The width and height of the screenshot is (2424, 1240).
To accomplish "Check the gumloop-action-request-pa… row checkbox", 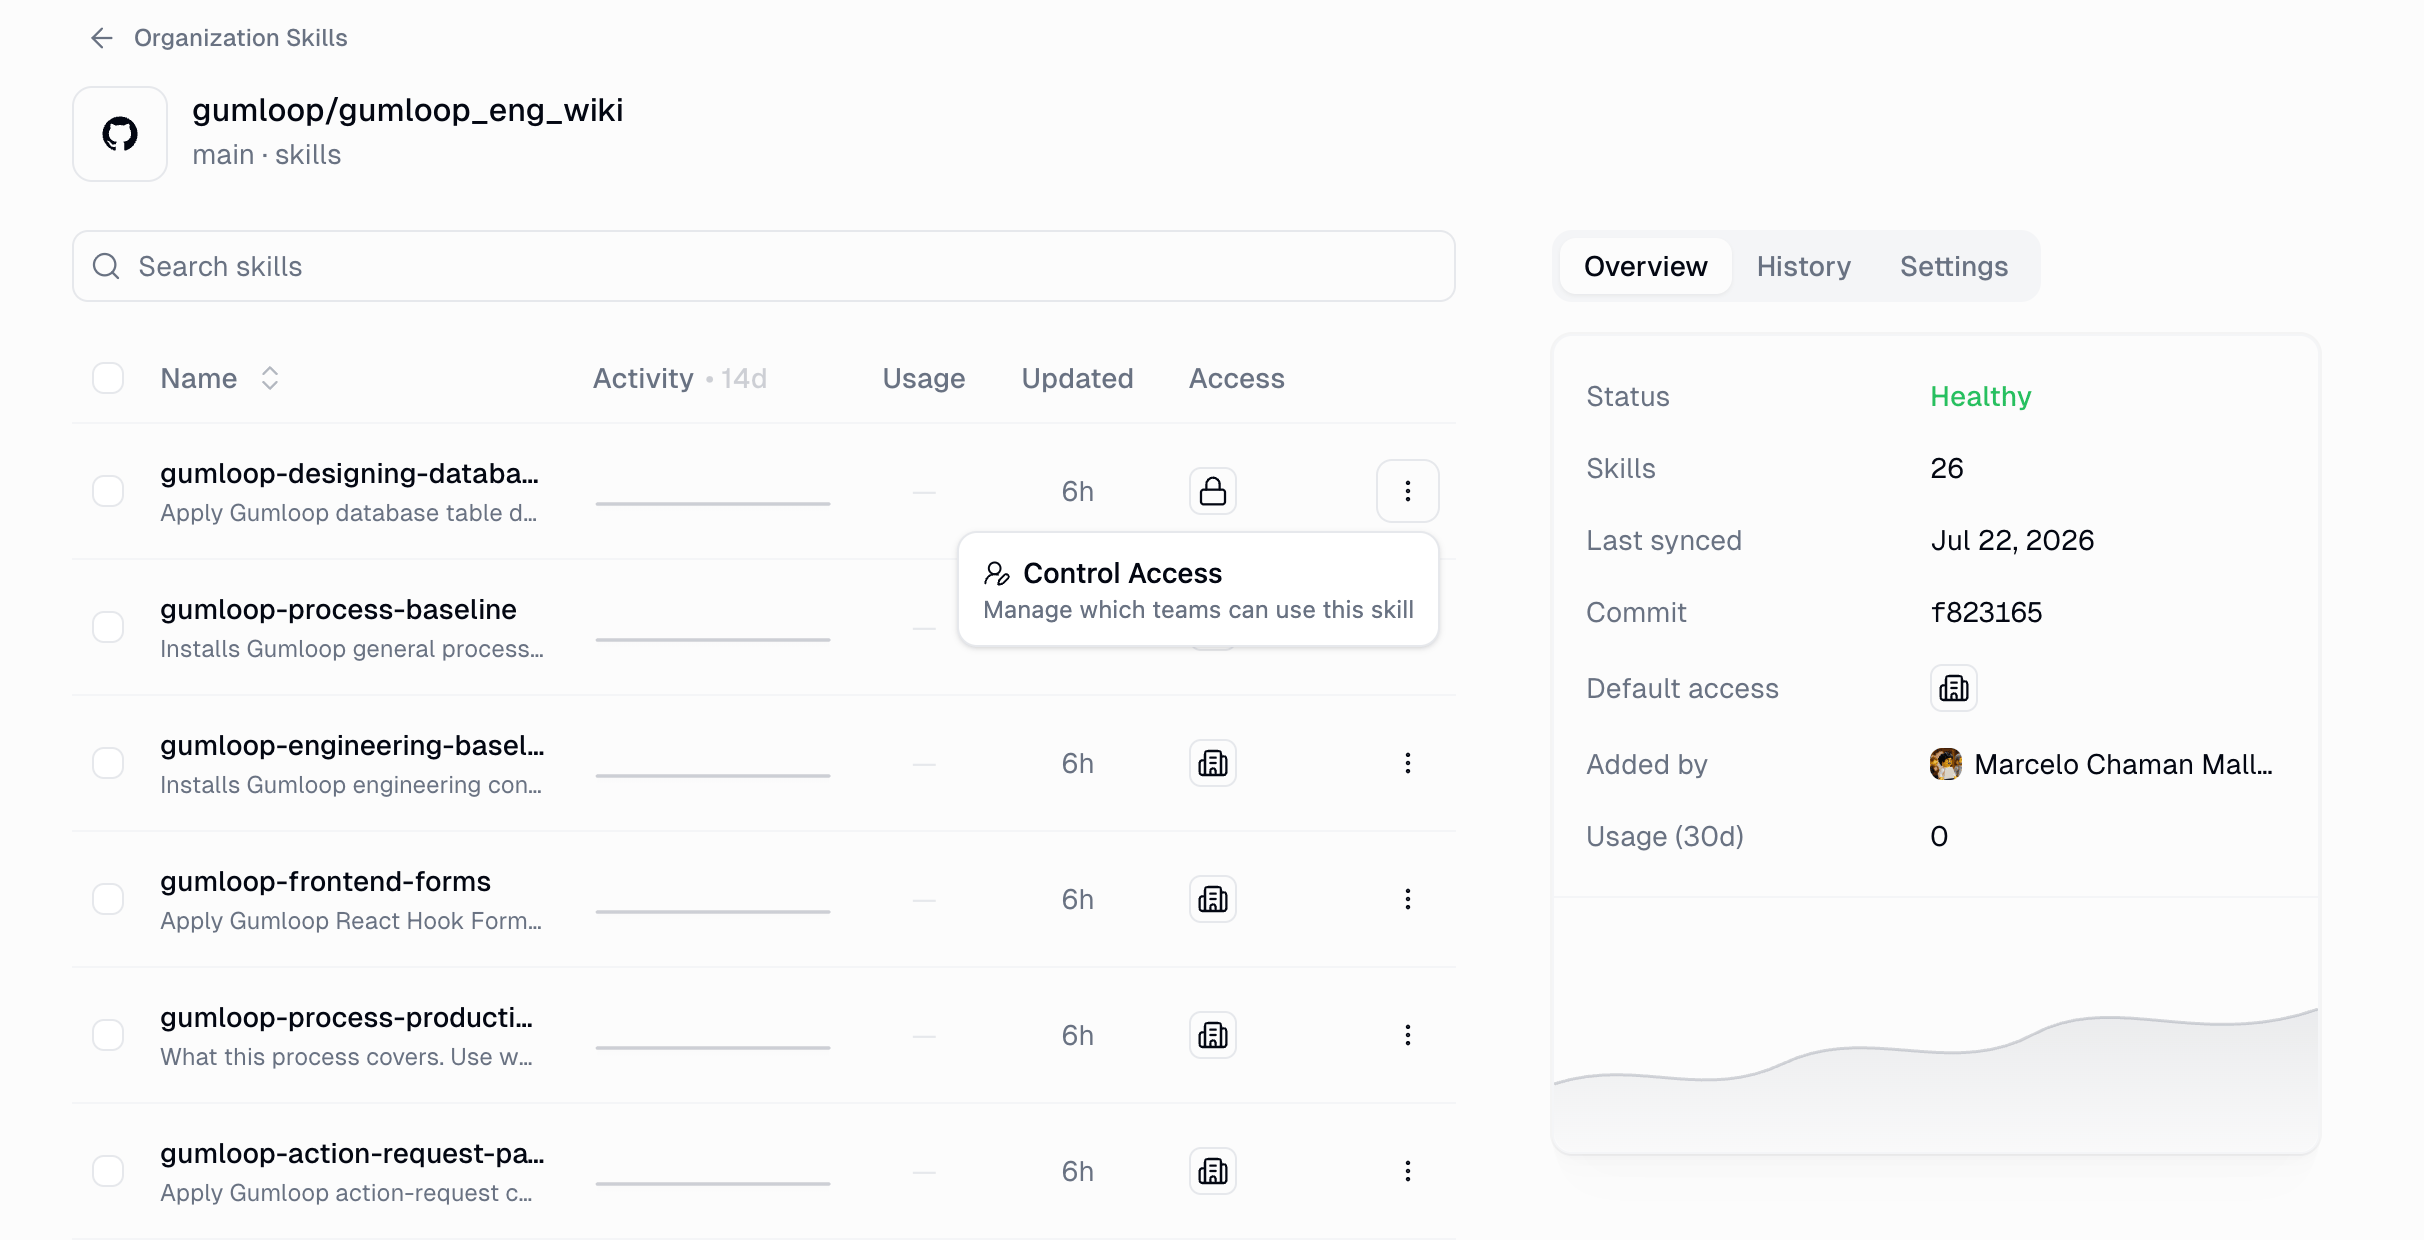I will [x=108, y=1171].
